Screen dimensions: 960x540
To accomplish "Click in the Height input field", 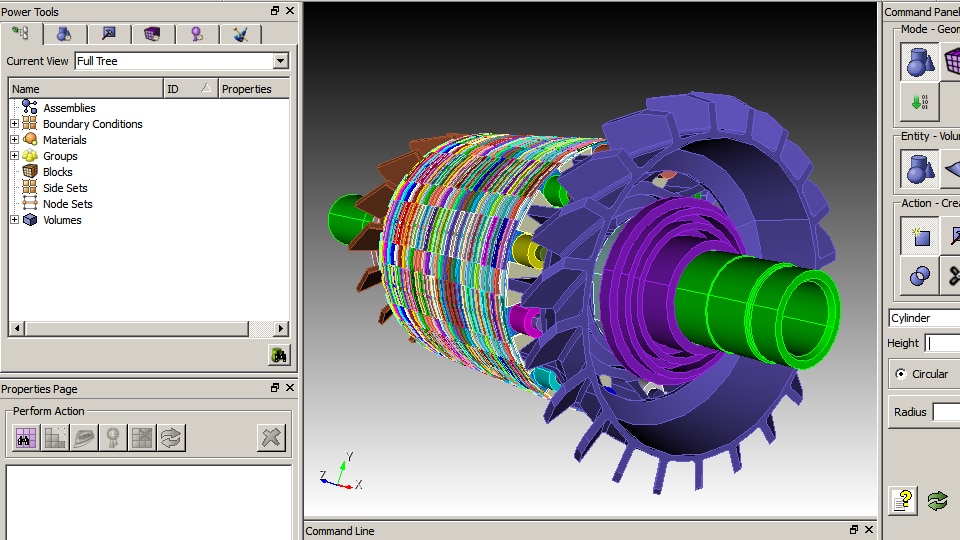I will [943, 343].
